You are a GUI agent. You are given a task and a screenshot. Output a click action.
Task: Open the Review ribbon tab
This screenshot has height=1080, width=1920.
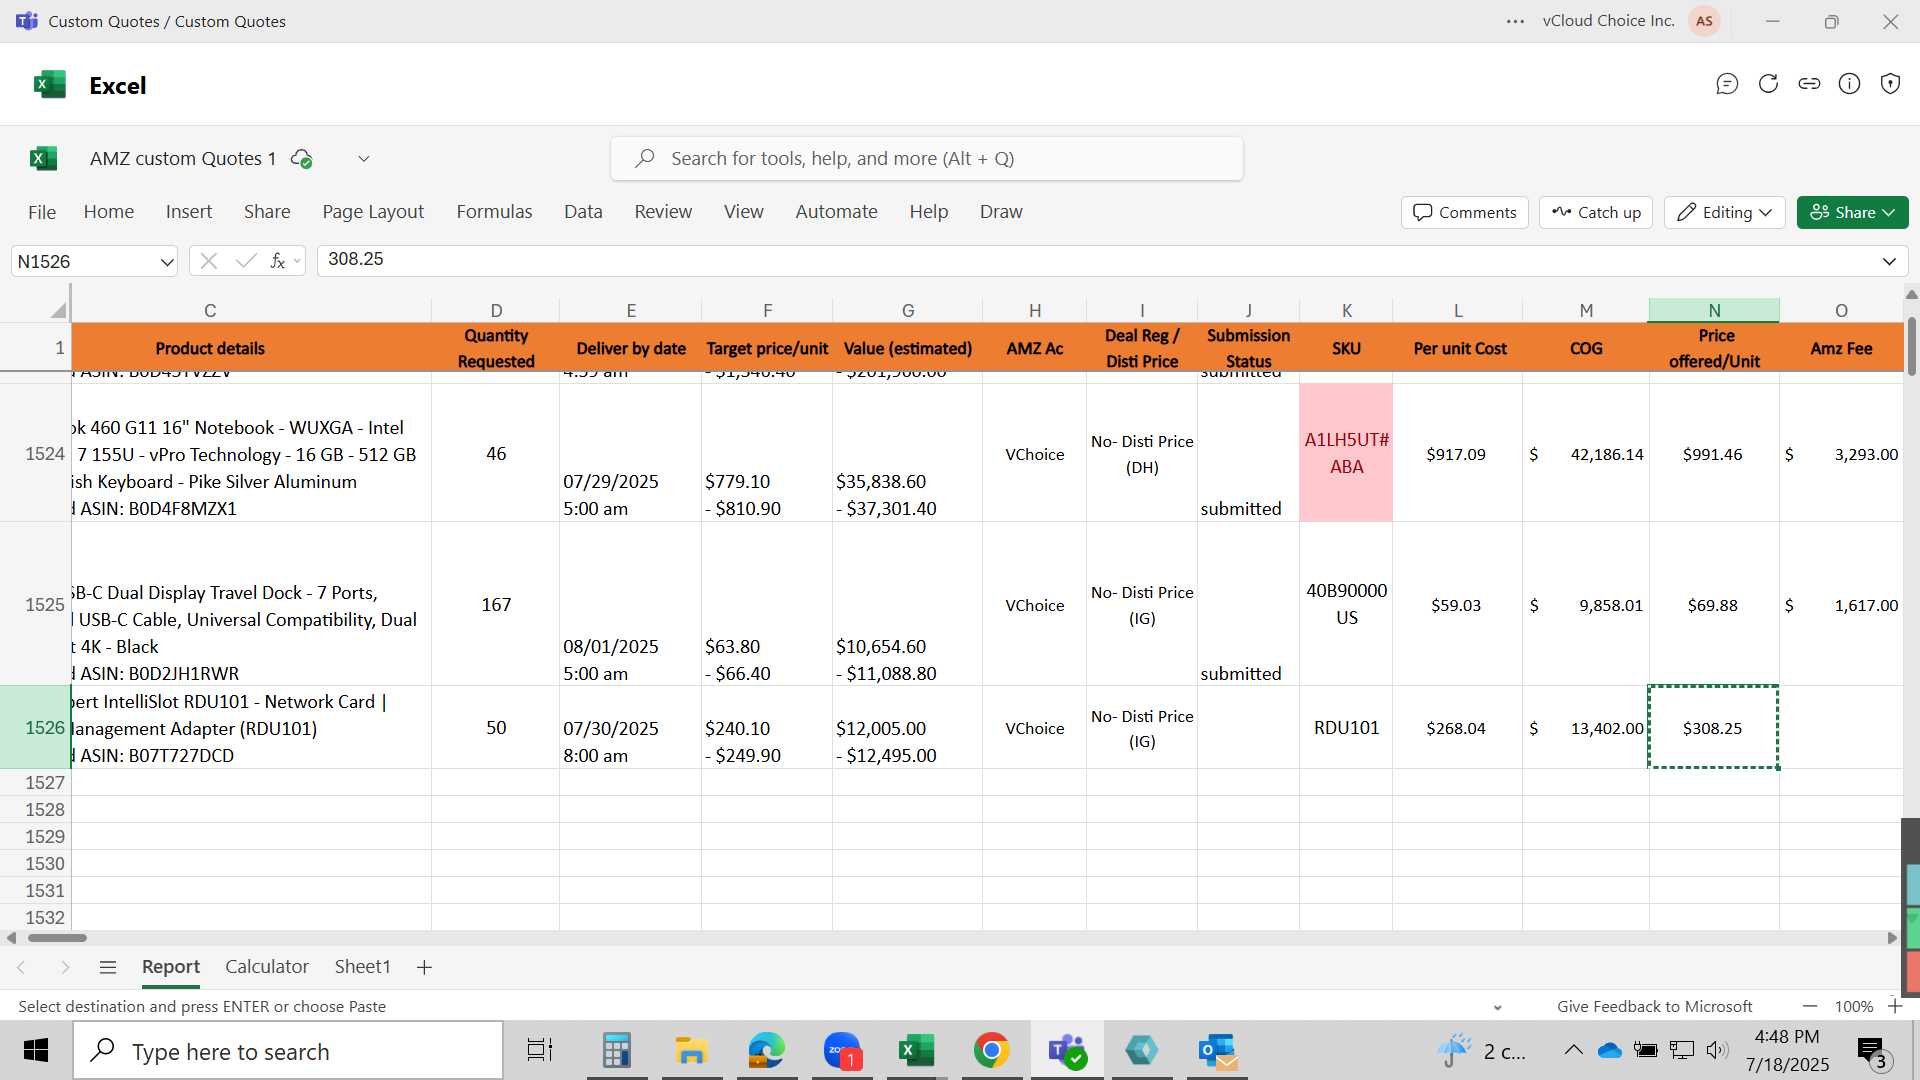[x=663, y=212]
